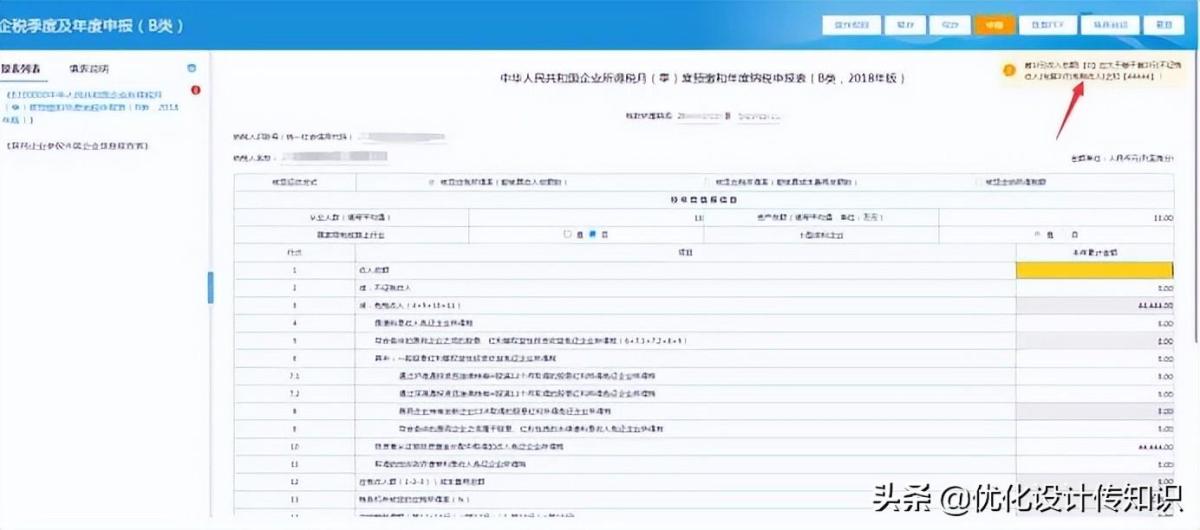The height and width of the screenshot is (530, 1200).
Task: Open the second report link in sidebar list
Action: tap(77, 146)
